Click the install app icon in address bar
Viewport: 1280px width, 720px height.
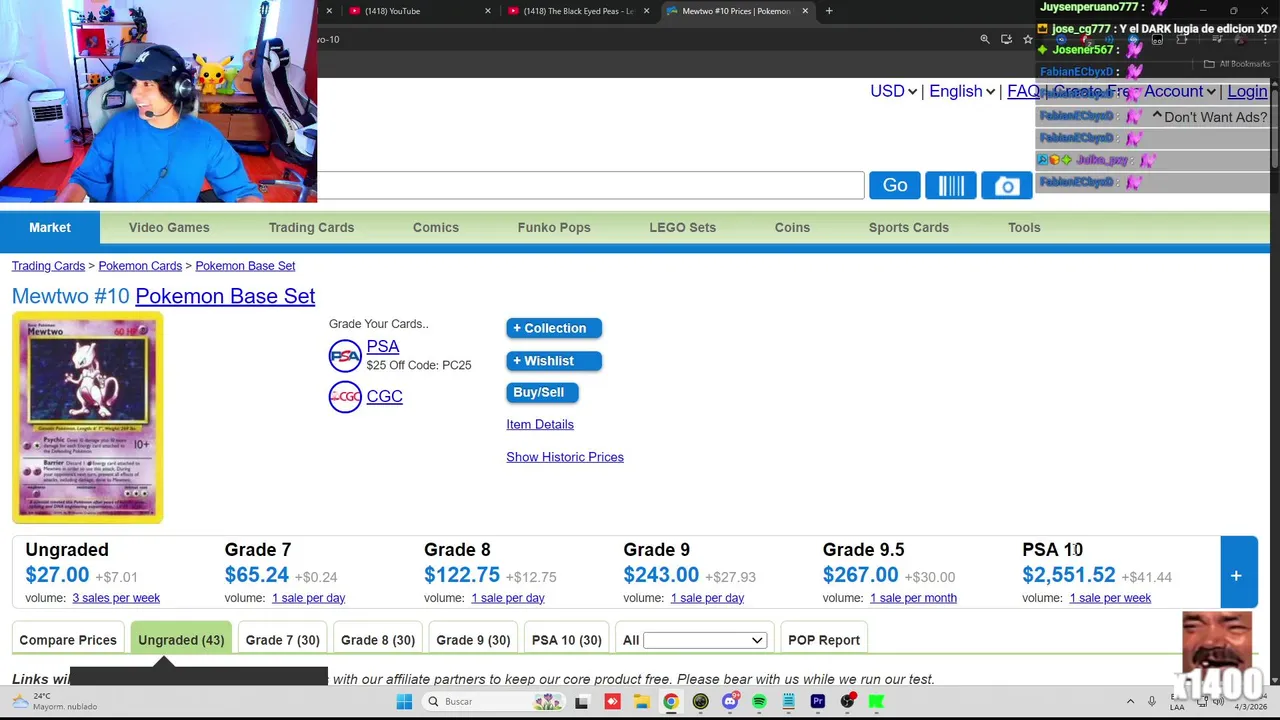[1006, 39]
